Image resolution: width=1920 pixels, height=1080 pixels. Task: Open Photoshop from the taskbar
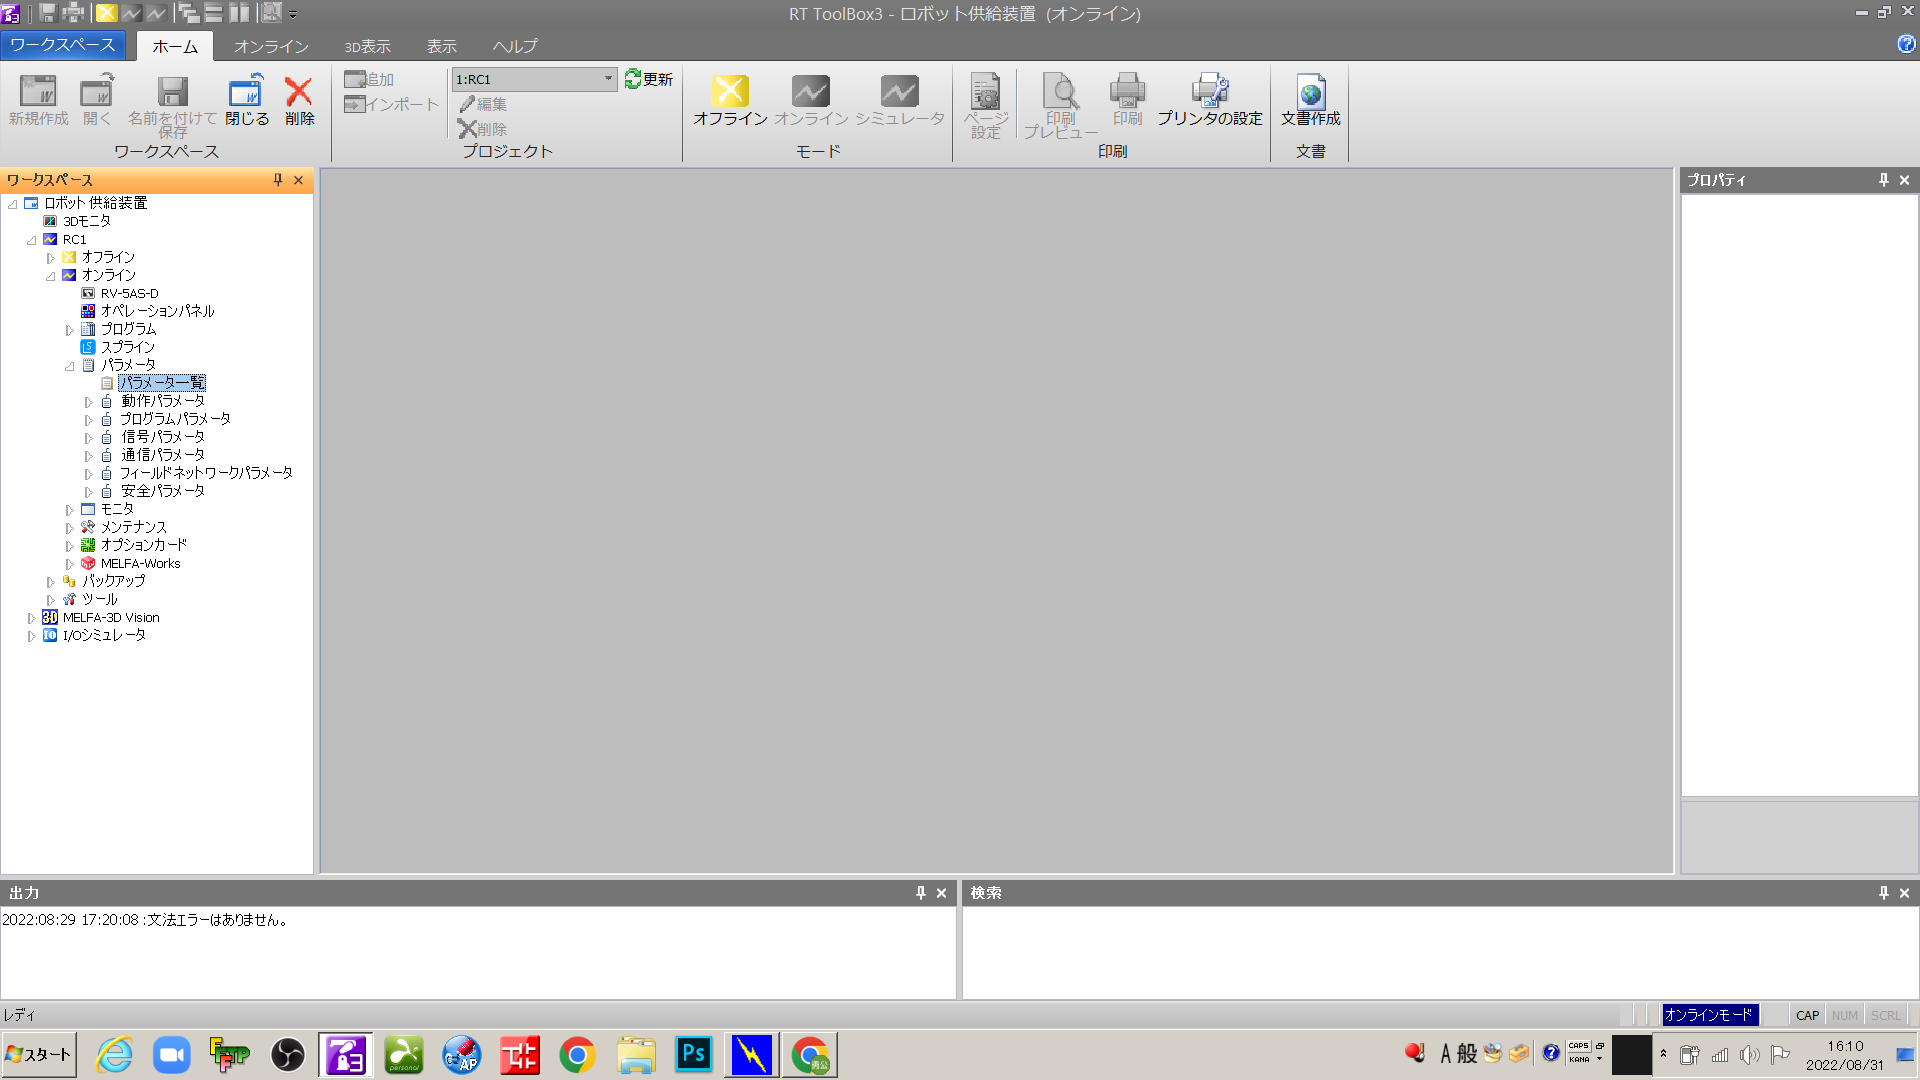(x=693, y=1054)
